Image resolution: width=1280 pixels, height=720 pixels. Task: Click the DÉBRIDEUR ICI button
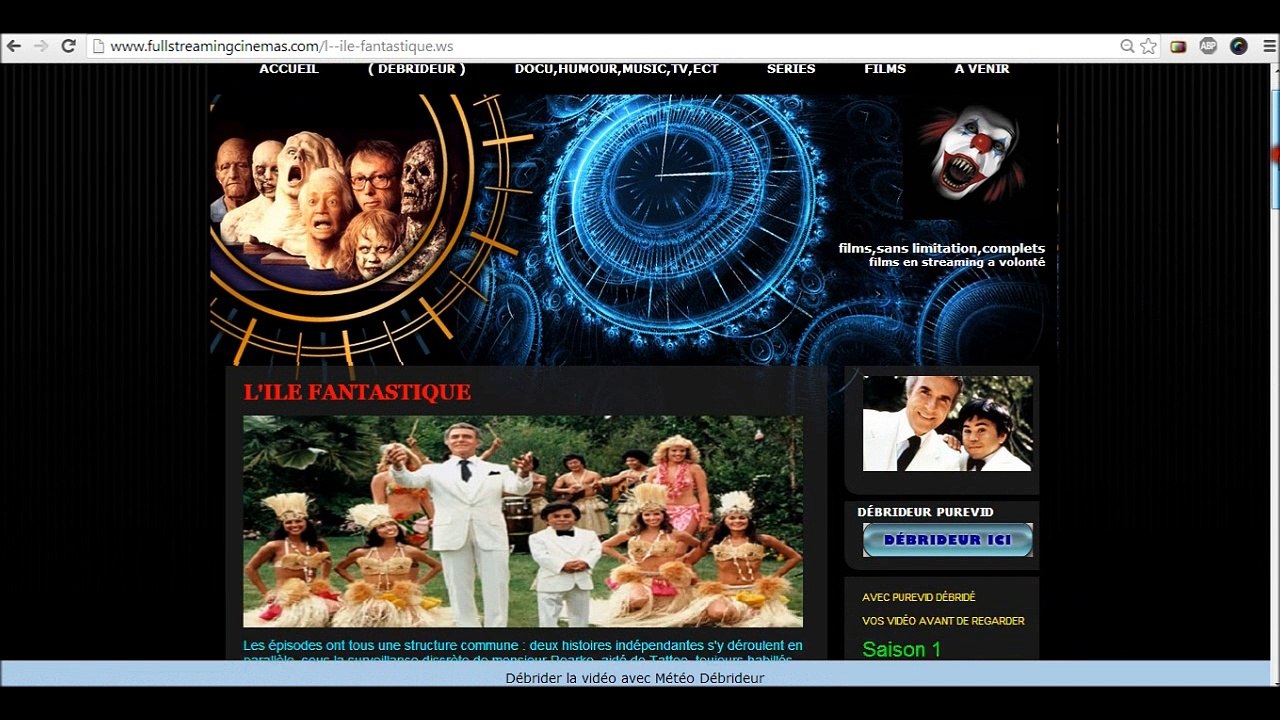(948, 540)
